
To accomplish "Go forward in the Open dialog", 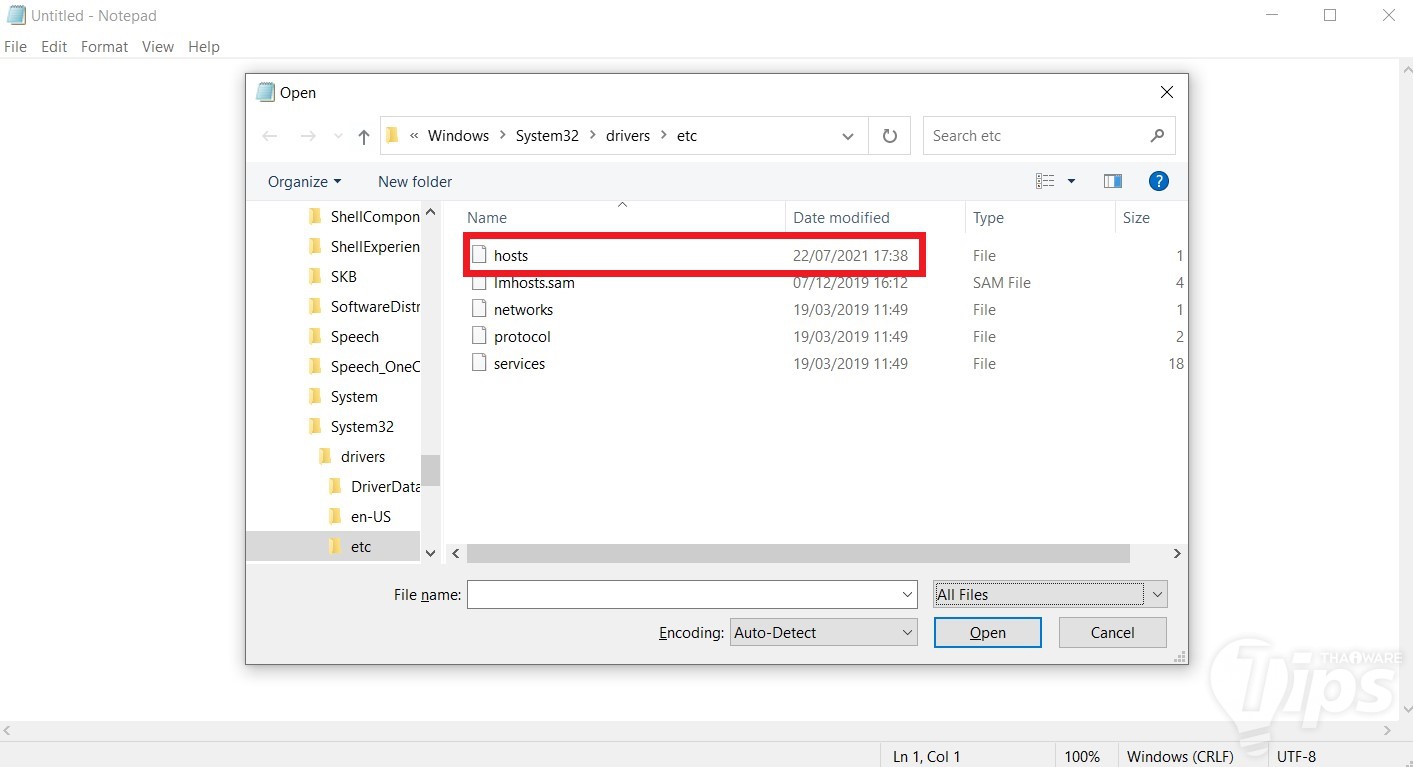I will [308, 136].
